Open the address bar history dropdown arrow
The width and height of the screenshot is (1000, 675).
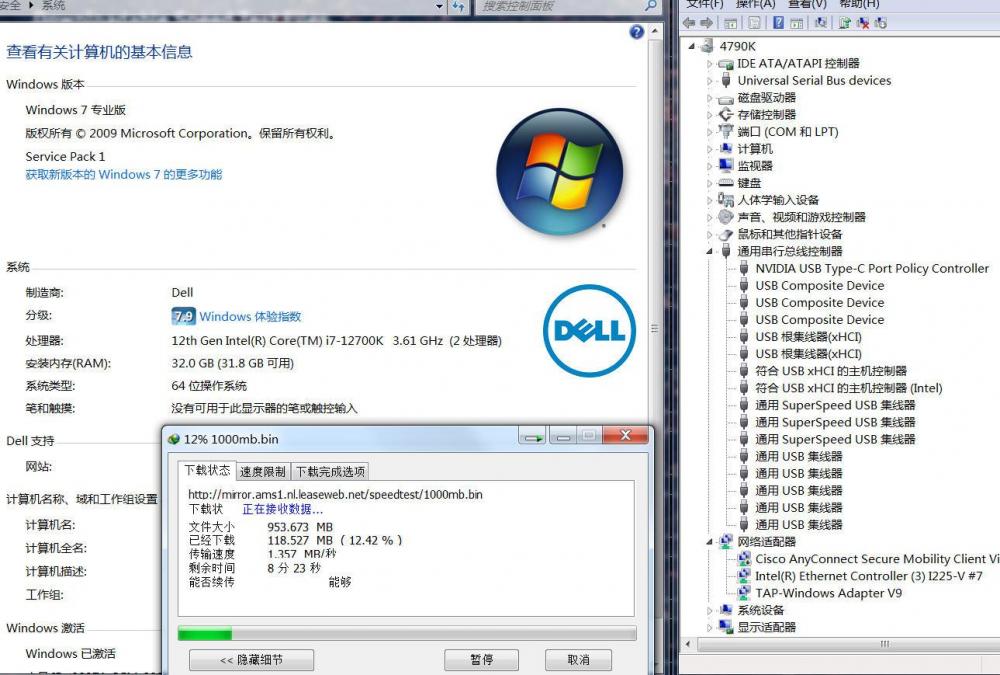[439, 6]
